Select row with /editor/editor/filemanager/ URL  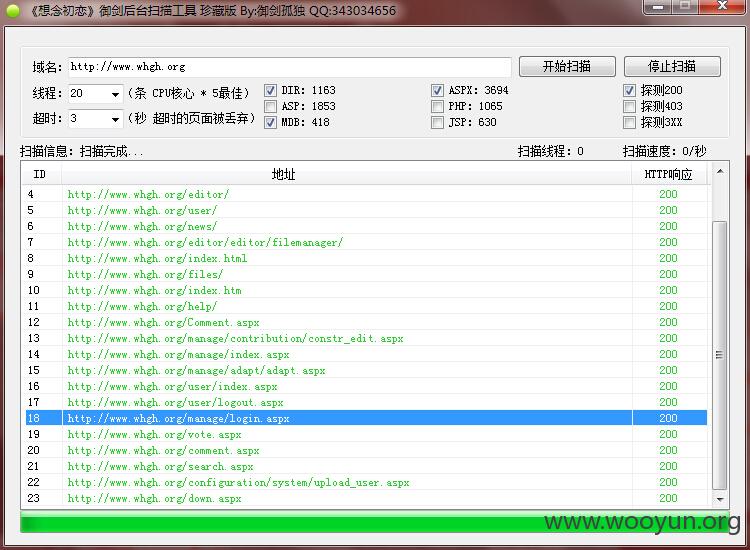(x=366, y=242)
